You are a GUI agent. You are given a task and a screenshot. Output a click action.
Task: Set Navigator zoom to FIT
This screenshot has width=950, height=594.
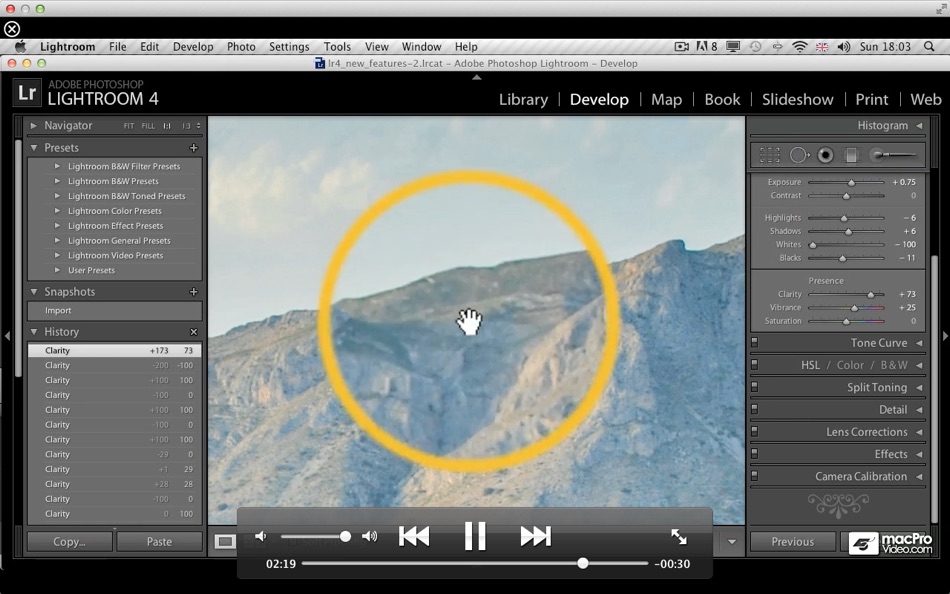click(x=128, y=126)
